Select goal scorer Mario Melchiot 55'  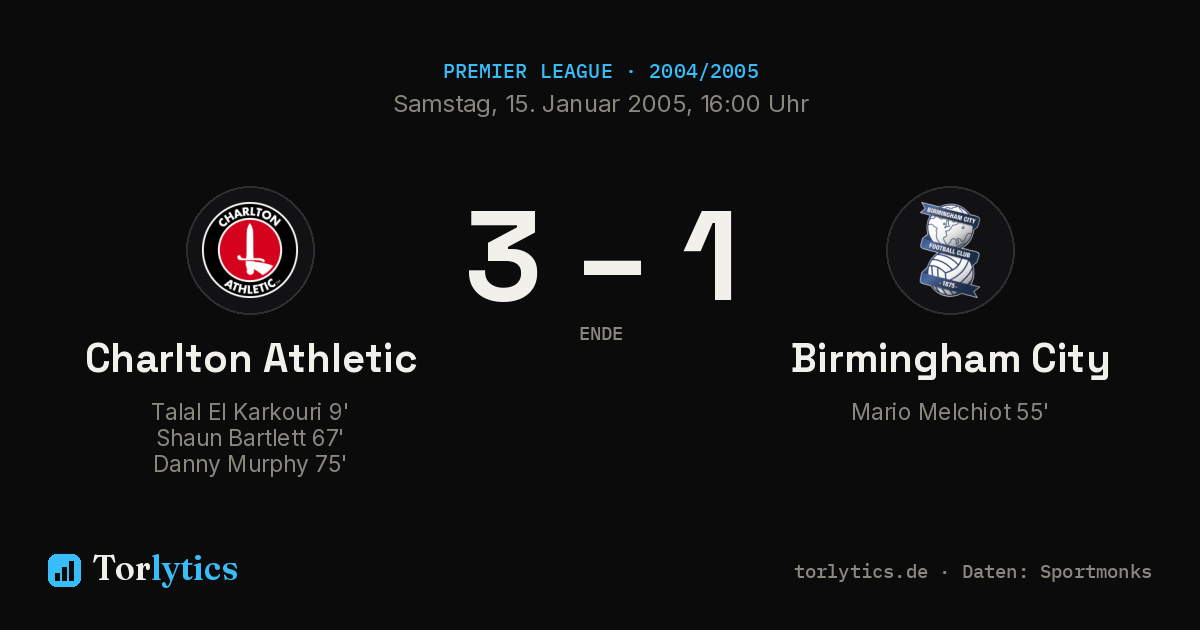click(x=950, y=412)
